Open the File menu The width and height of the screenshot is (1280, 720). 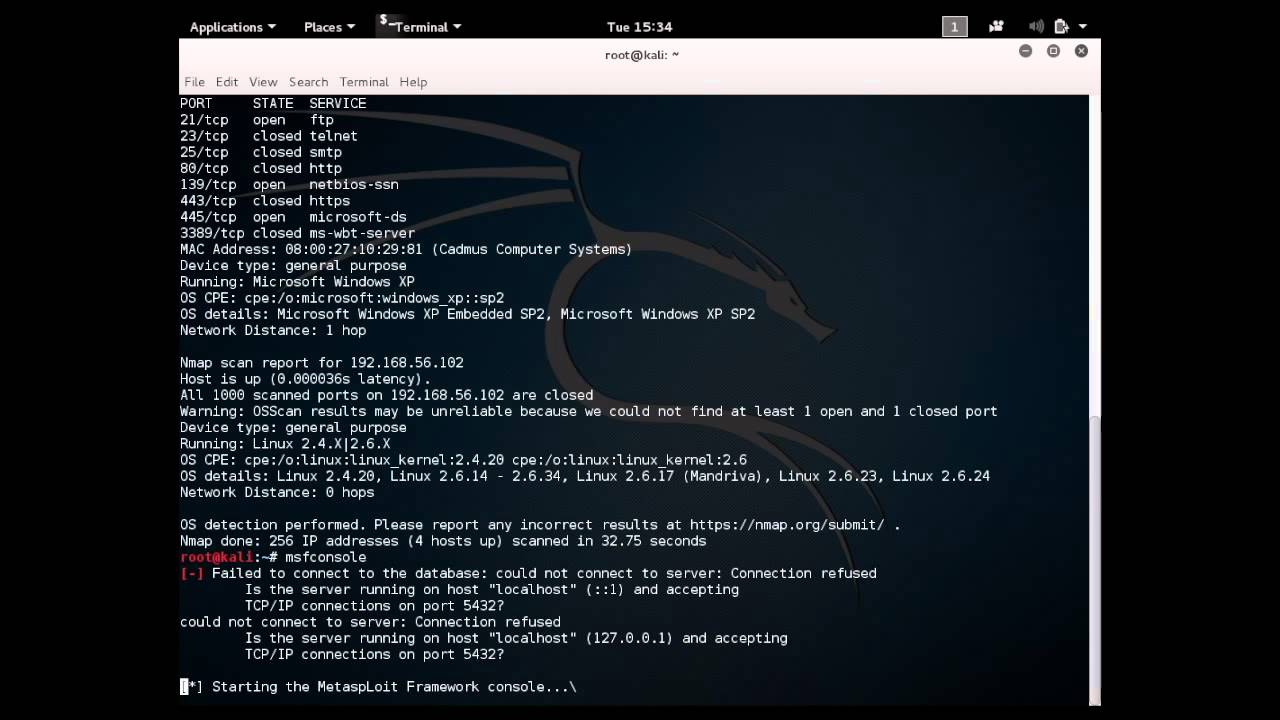click(x=194, y=82)
